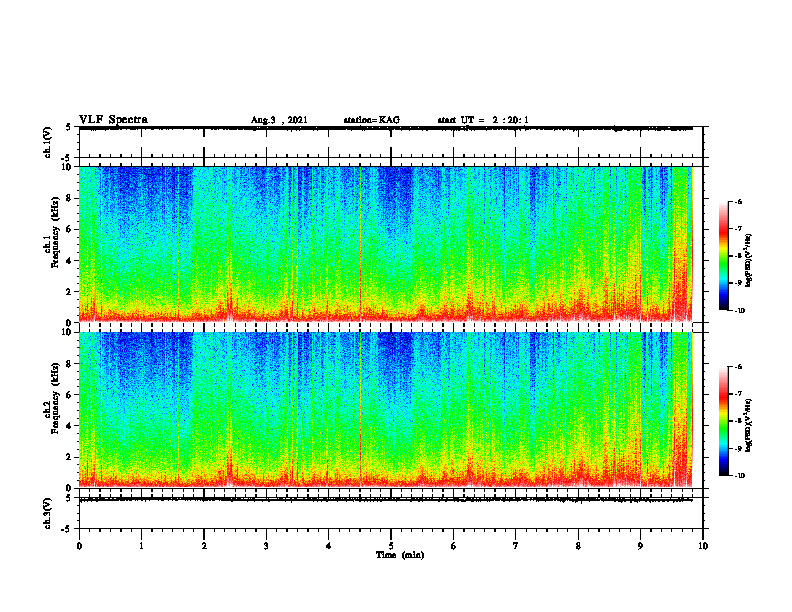Click the ch.3(V) waveform trace panel
This screenshot has height=612, width=792.
pyautogui.click(x=391, y=513)
